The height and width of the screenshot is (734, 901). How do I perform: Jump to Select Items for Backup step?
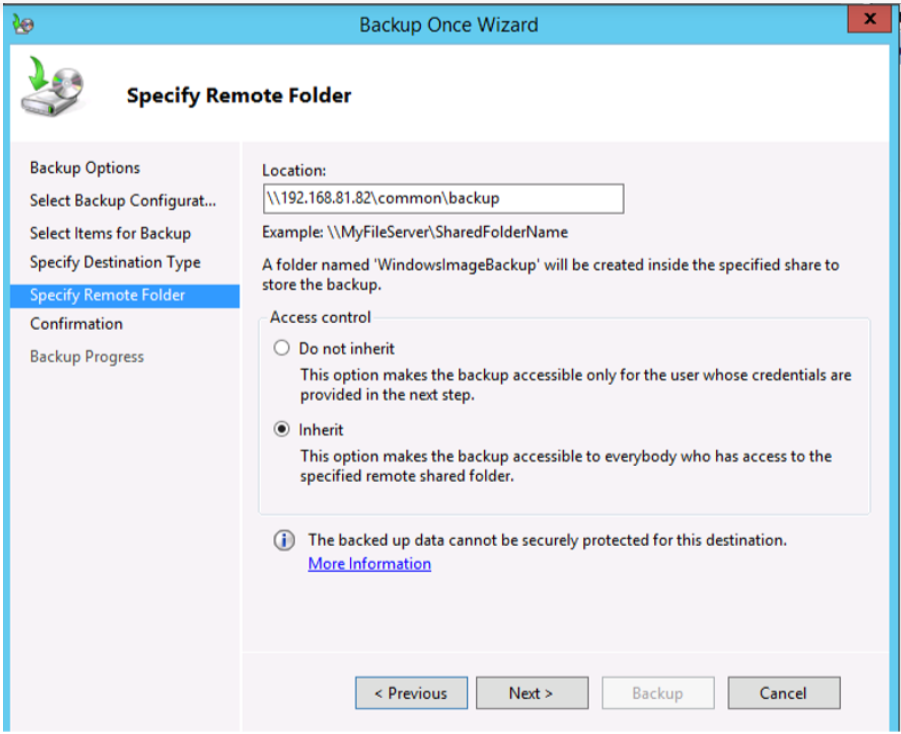(x=110, y=233)
